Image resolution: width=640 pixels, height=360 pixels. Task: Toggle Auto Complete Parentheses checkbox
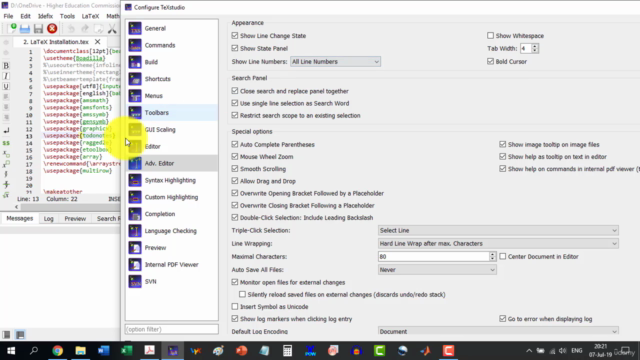click(235, 144)
